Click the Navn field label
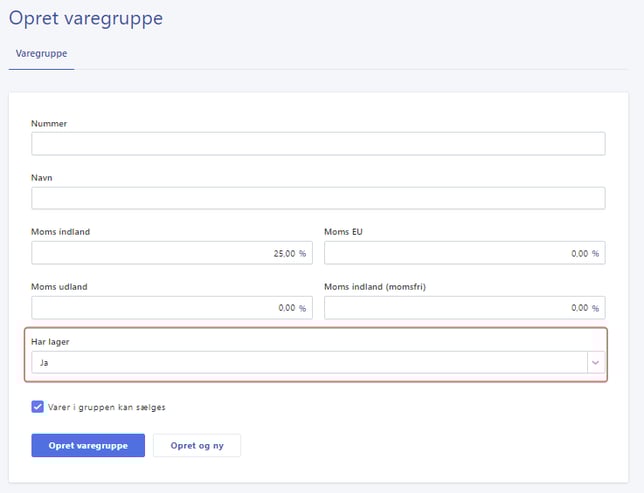 [43, 177]
